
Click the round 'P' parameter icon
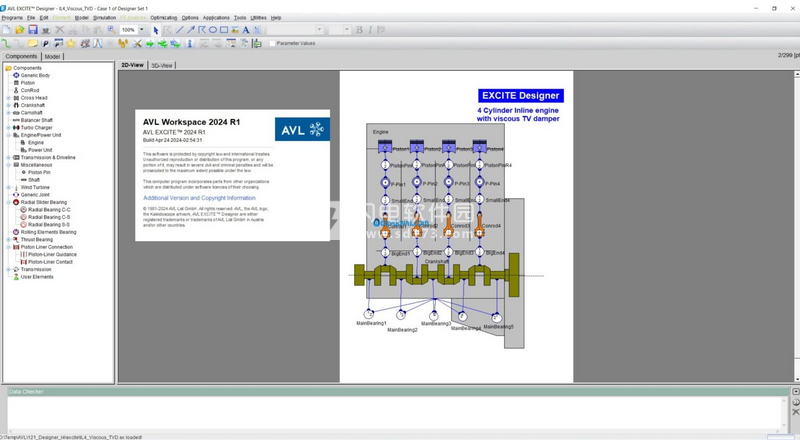(46, 43)
